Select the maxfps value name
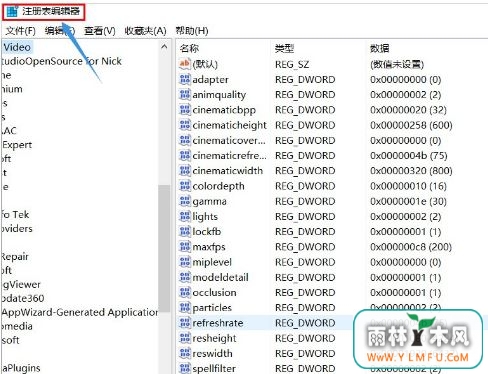This screenshot has height=374, width=488. (209, 247)
